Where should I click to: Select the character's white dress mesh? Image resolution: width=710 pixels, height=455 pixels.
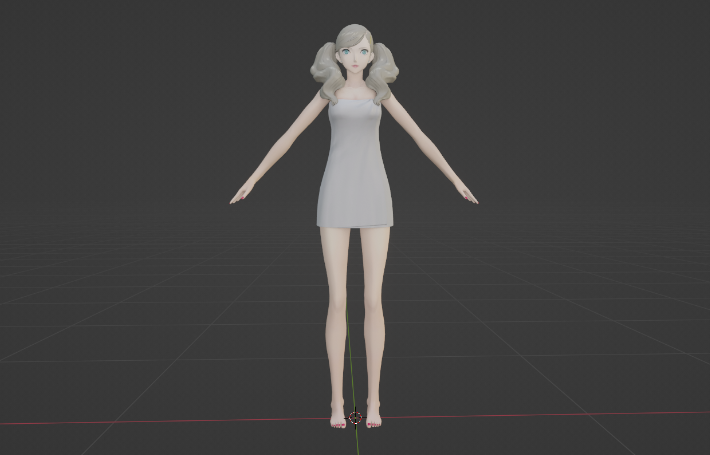tap(355, 163)
